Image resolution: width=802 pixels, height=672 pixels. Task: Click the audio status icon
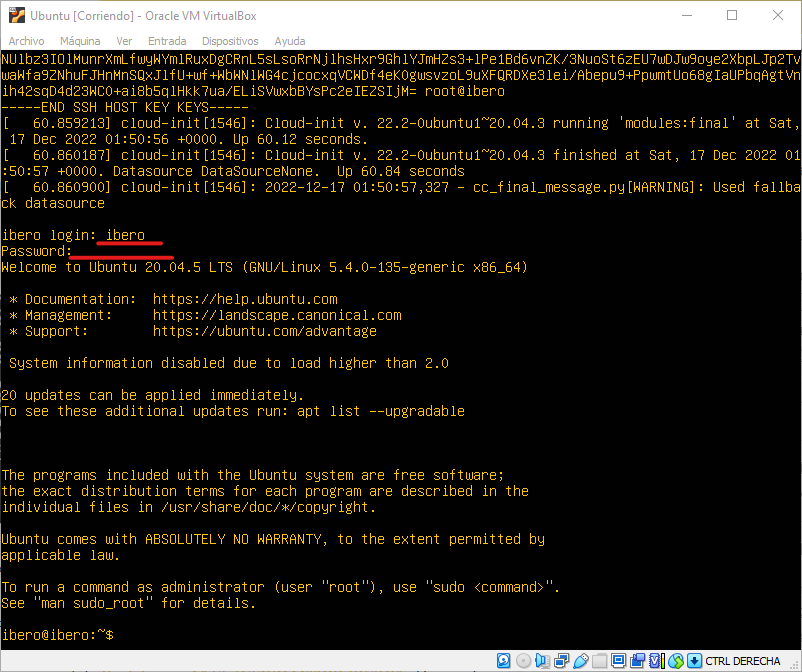tap(542, 661)
